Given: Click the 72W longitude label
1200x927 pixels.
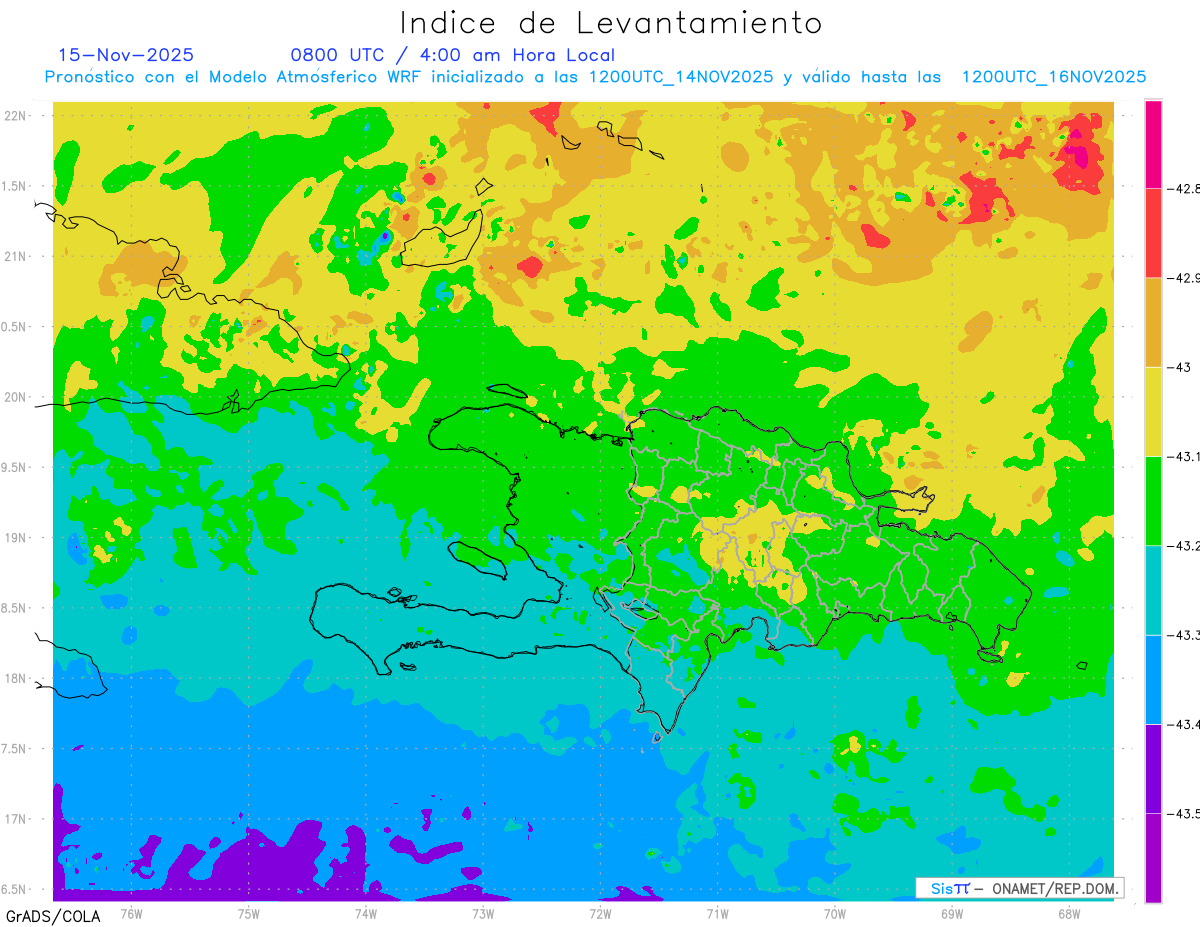Looking at the screenshot, I should coord(600,913).
